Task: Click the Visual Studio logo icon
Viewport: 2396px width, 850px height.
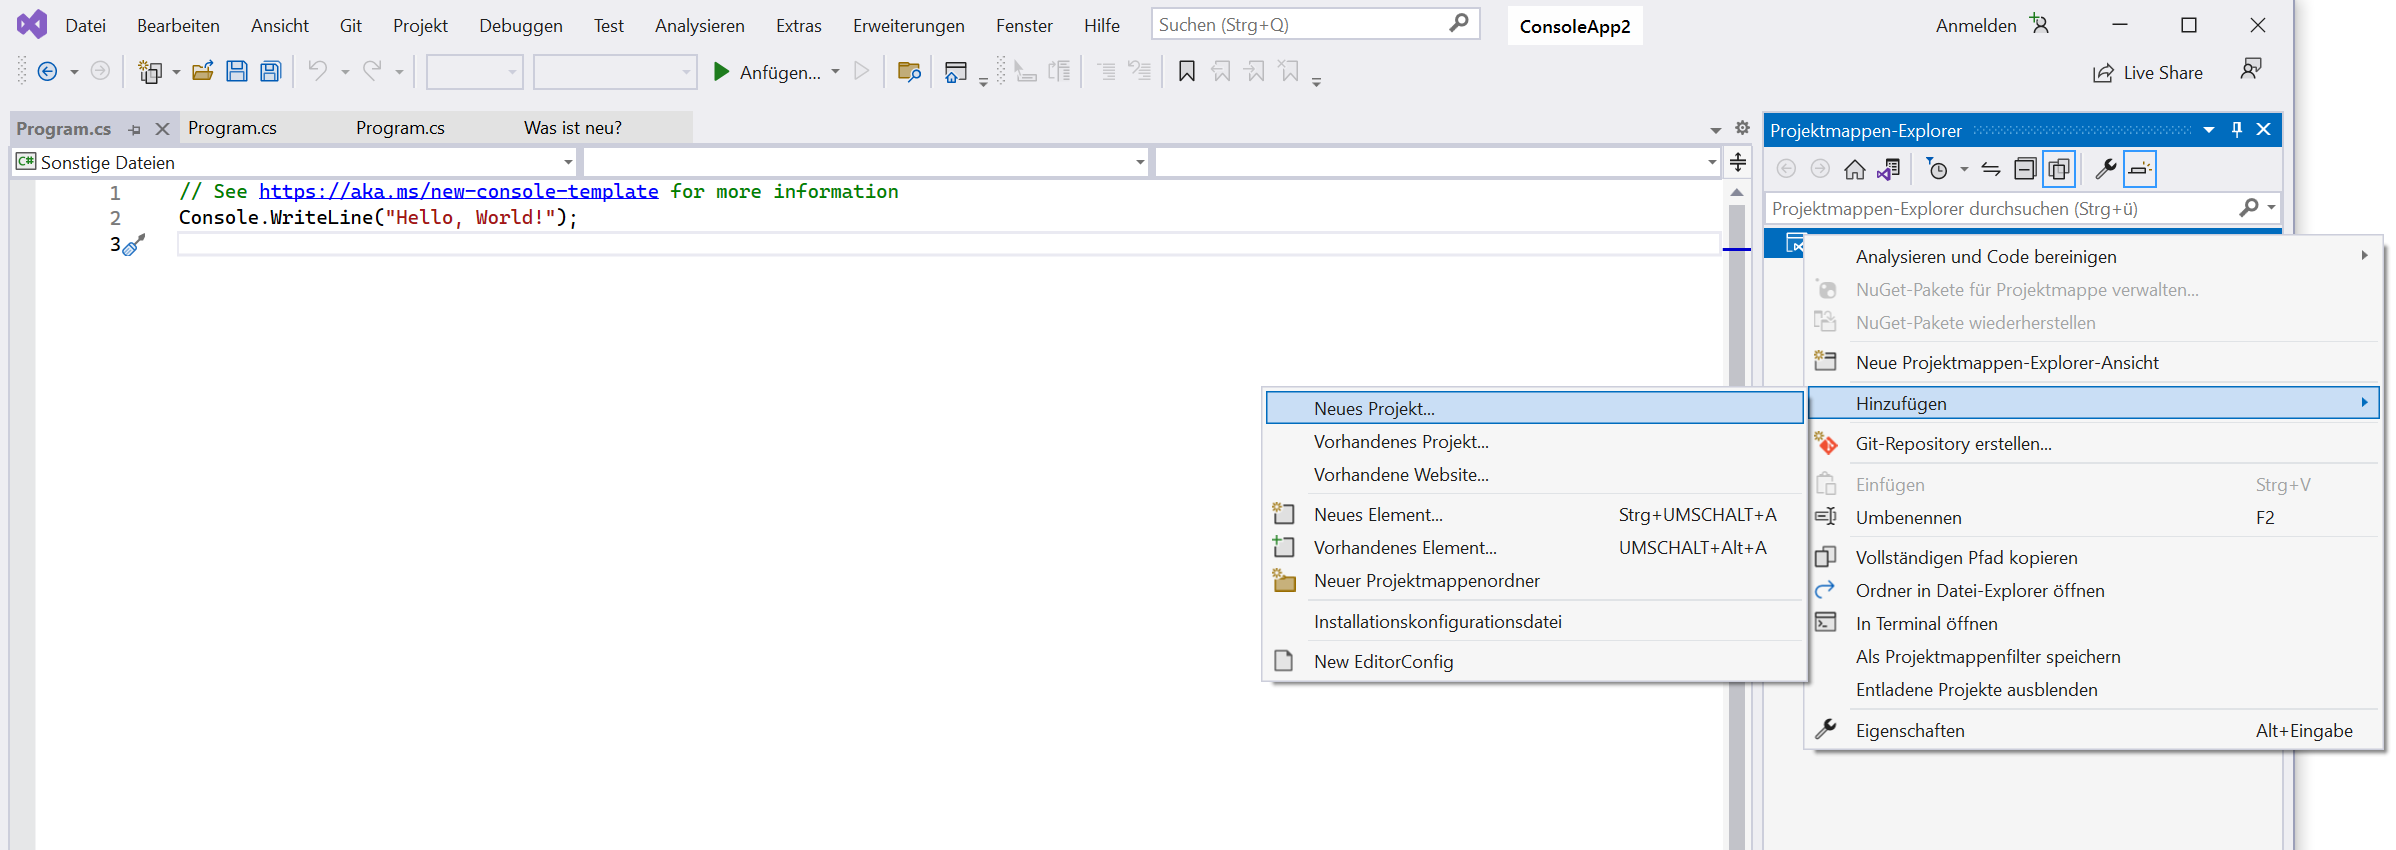Action: [32, 24]
